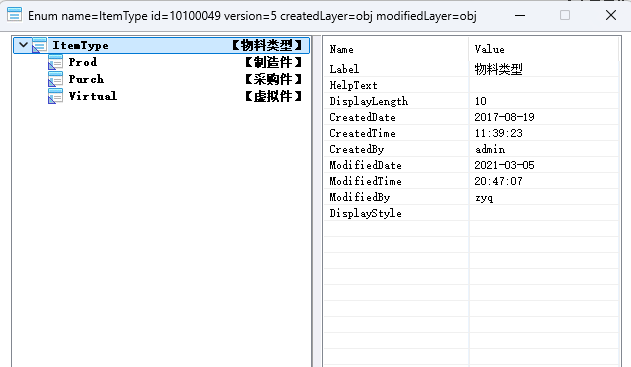Select the ModifiedDate property name cell
Screen dimensions: 631x367
point(396,165)
